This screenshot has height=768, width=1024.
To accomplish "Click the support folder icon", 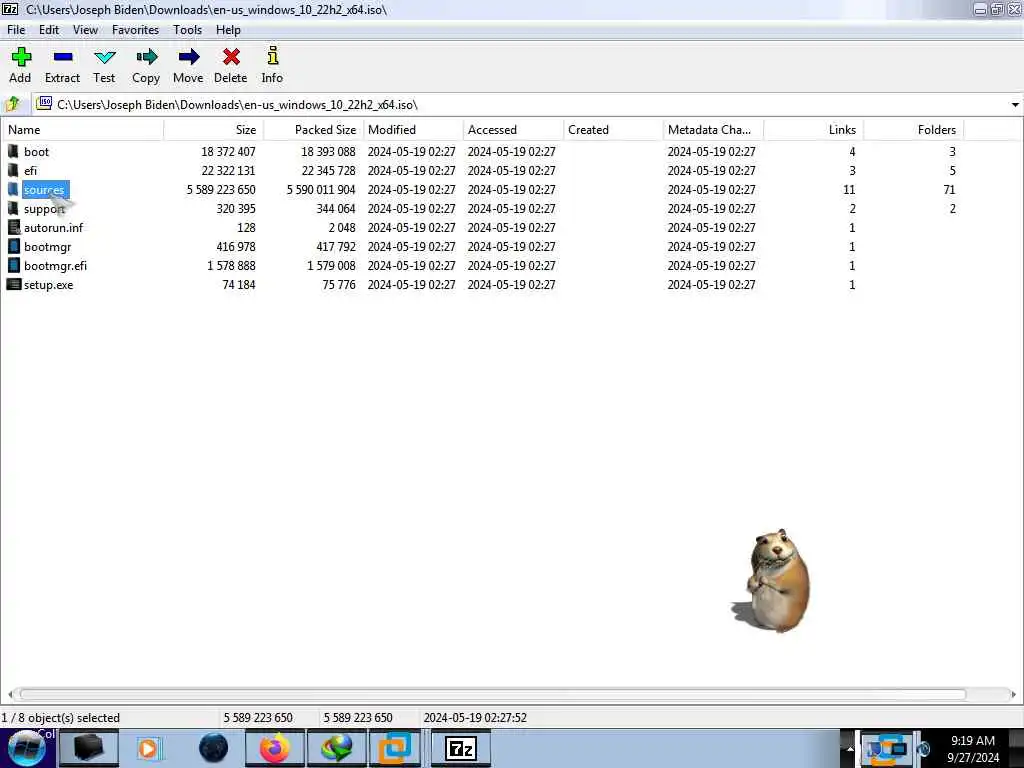I will click(13, 208).
